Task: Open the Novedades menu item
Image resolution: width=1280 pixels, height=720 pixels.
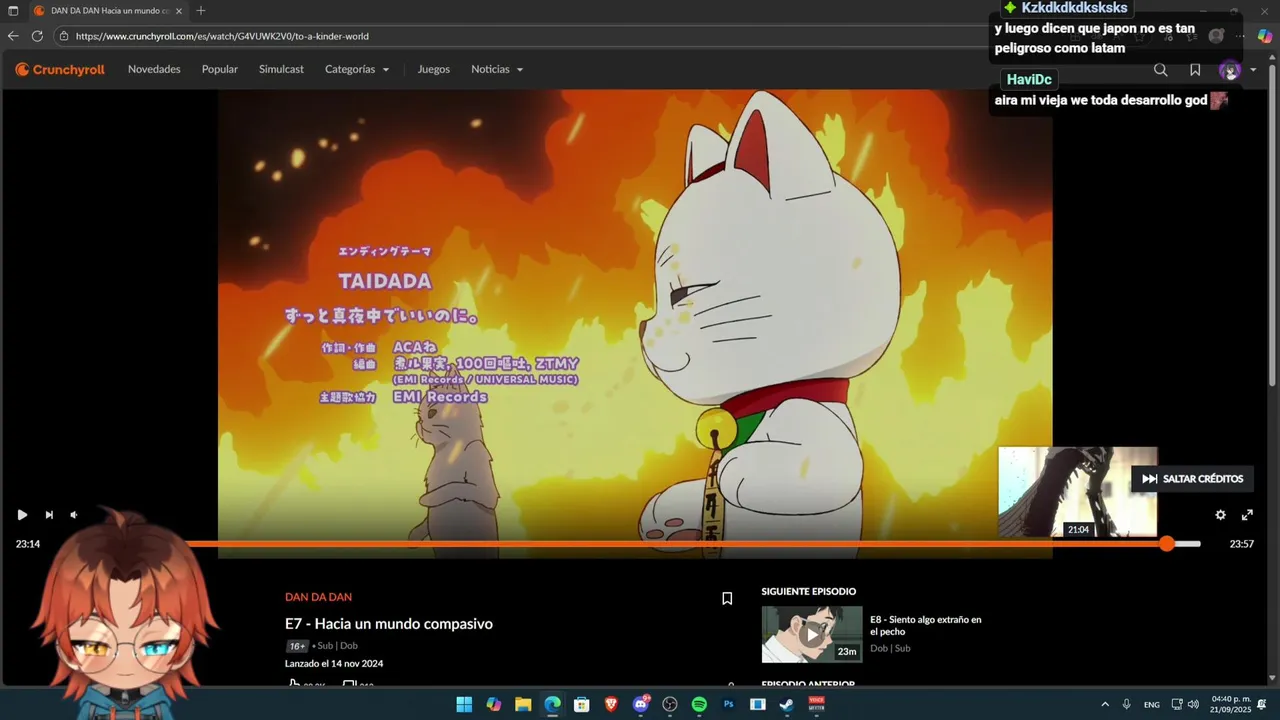Action: click(x=154, y=69)
